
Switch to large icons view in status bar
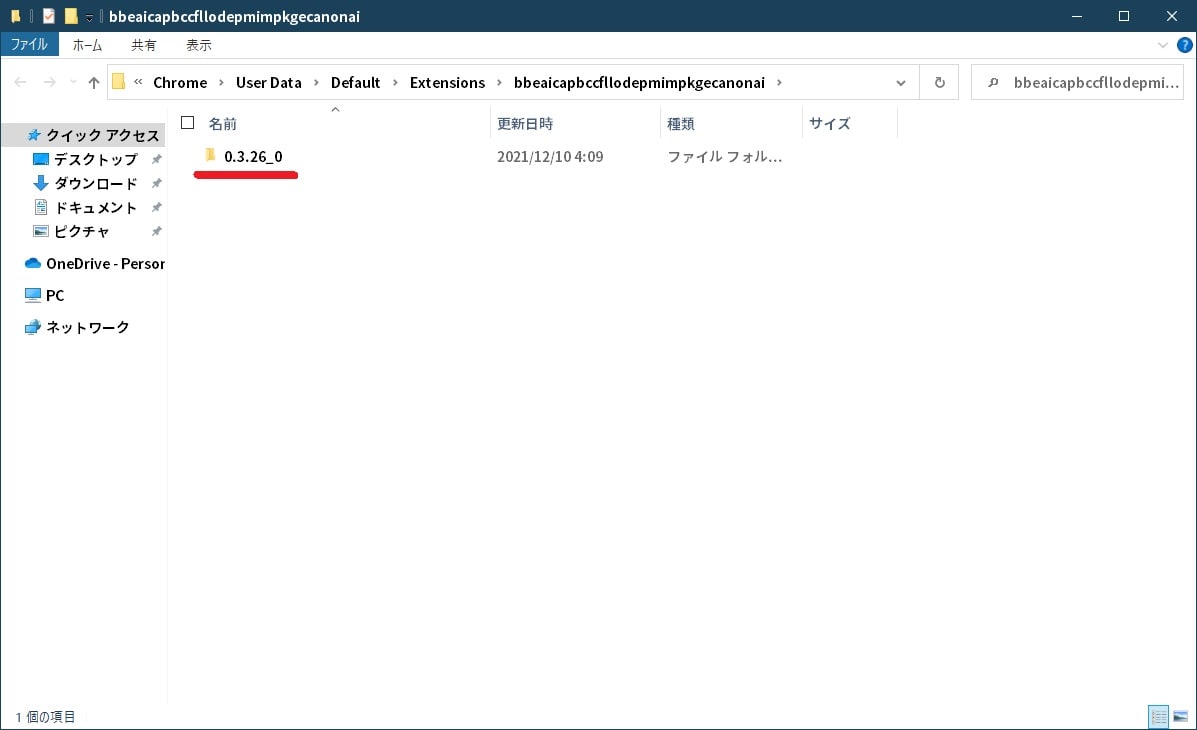pos(1180,716)
